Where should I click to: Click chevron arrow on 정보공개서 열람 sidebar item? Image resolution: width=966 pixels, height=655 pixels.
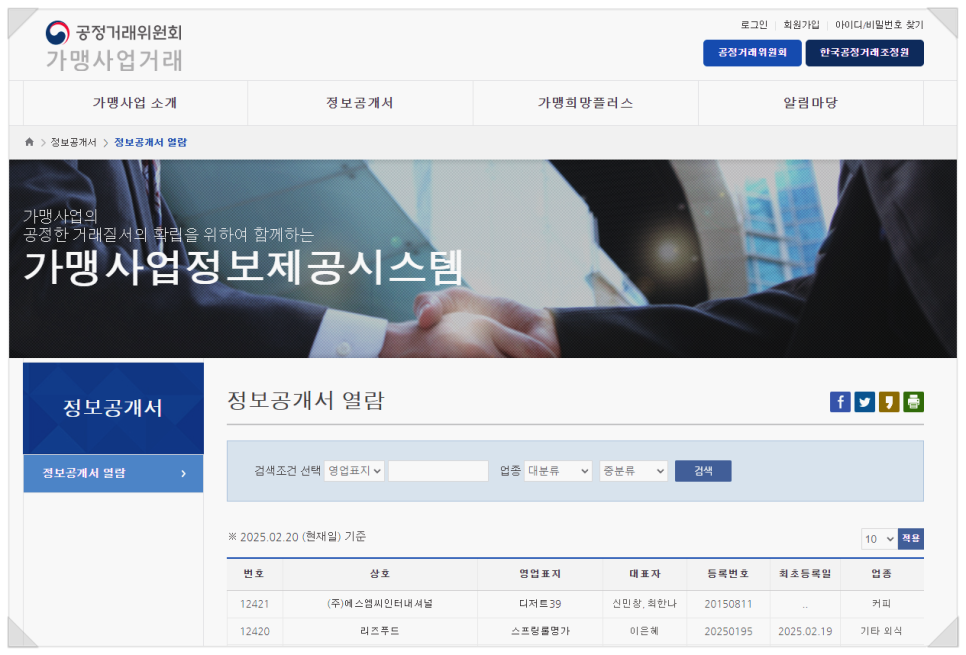tap(184, 473)
